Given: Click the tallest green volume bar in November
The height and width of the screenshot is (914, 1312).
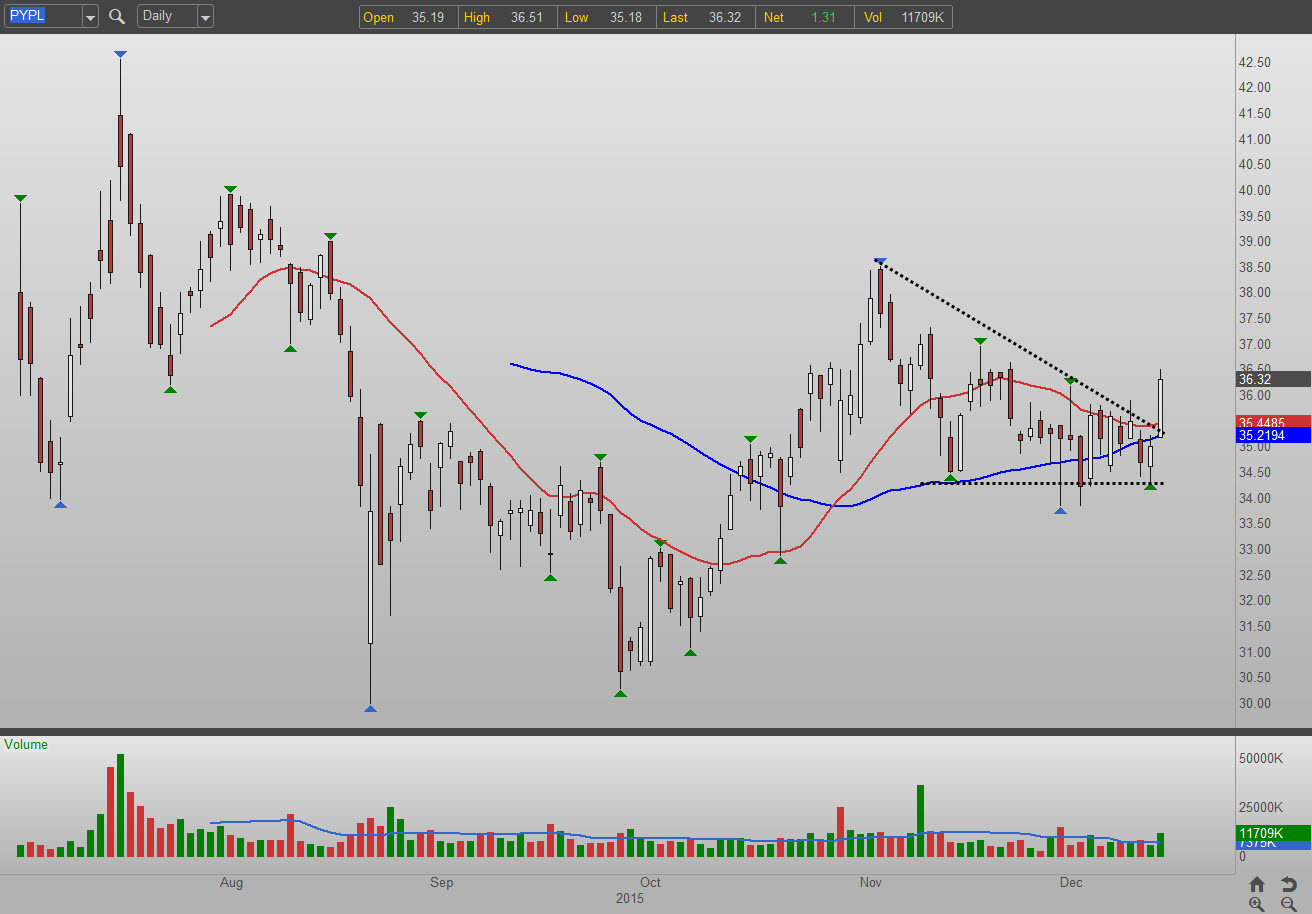Looking at the screenshot, I should (920, 821).
